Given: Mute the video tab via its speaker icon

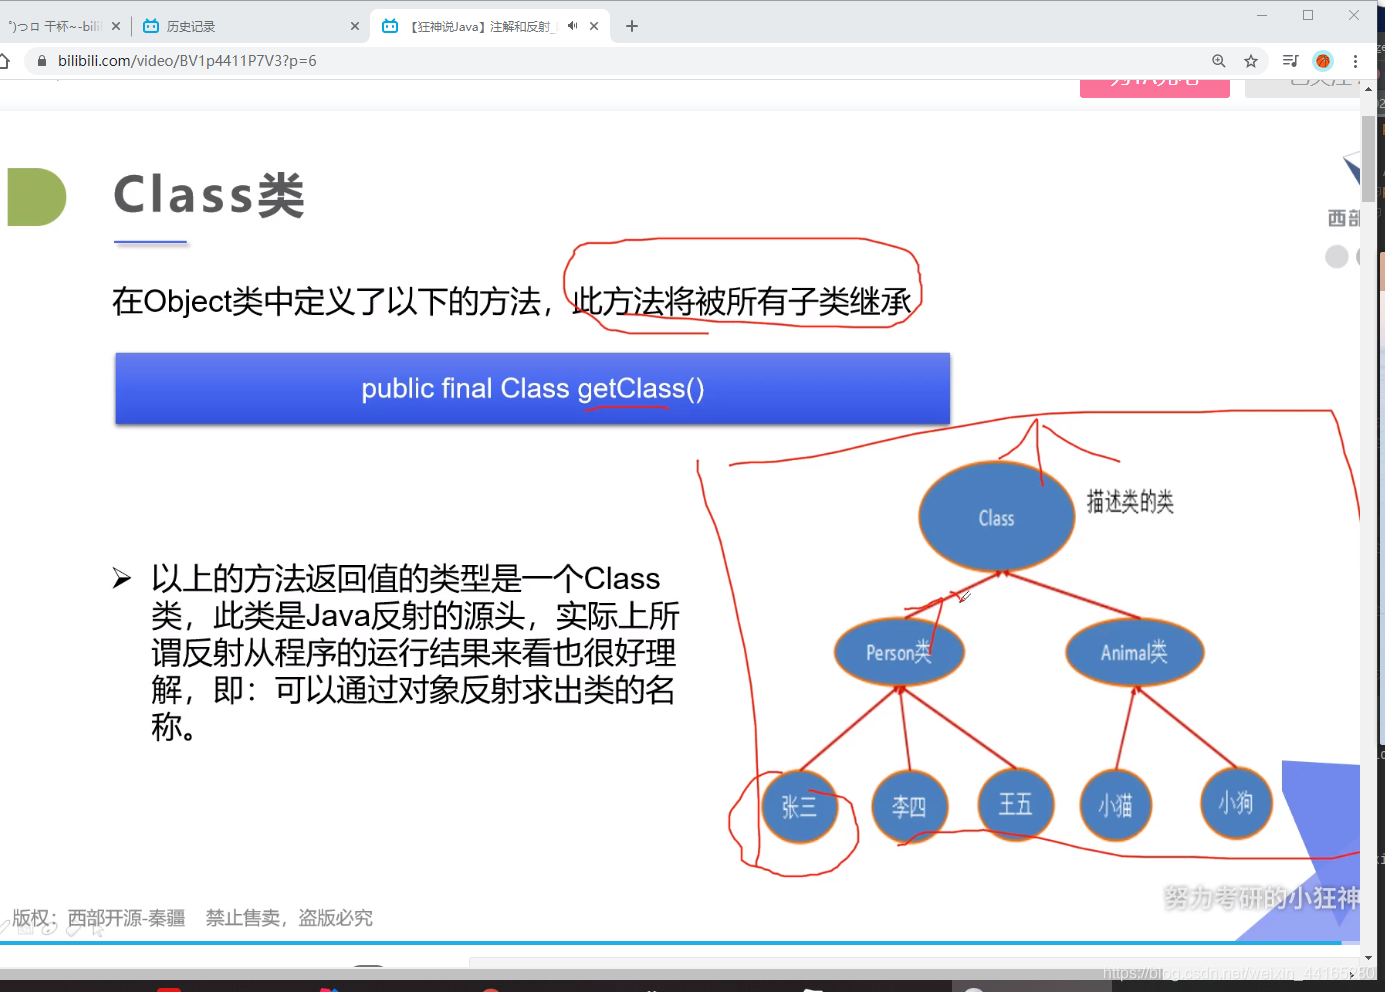Looking at the screenshot, I should [x=570, y=26].
